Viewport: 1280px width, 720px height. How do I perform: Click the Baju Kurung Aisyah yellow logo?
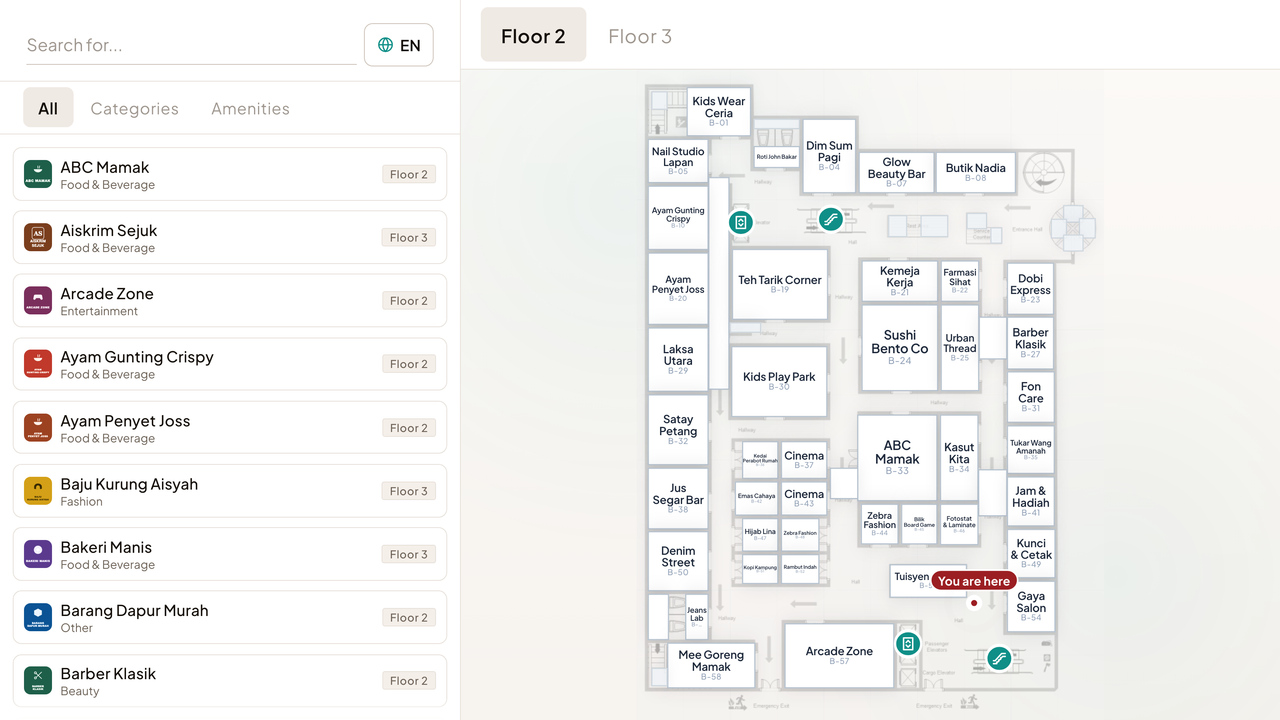click(x=38, y=491)
